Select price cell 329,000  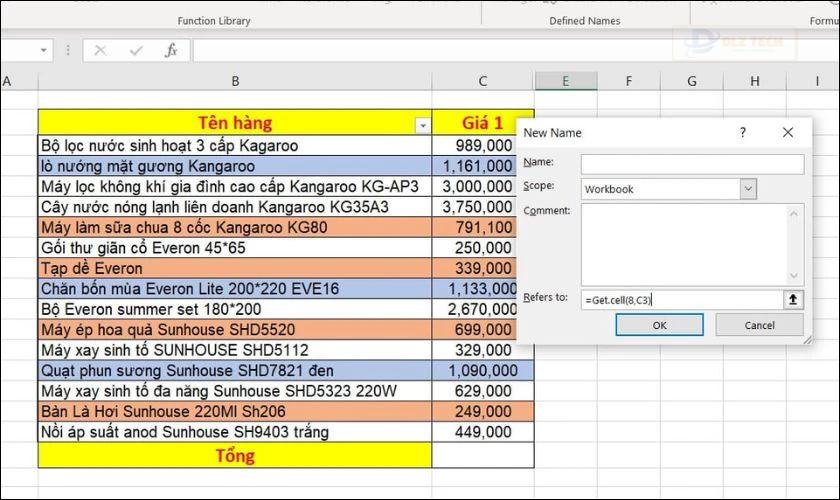coord(483,350)
